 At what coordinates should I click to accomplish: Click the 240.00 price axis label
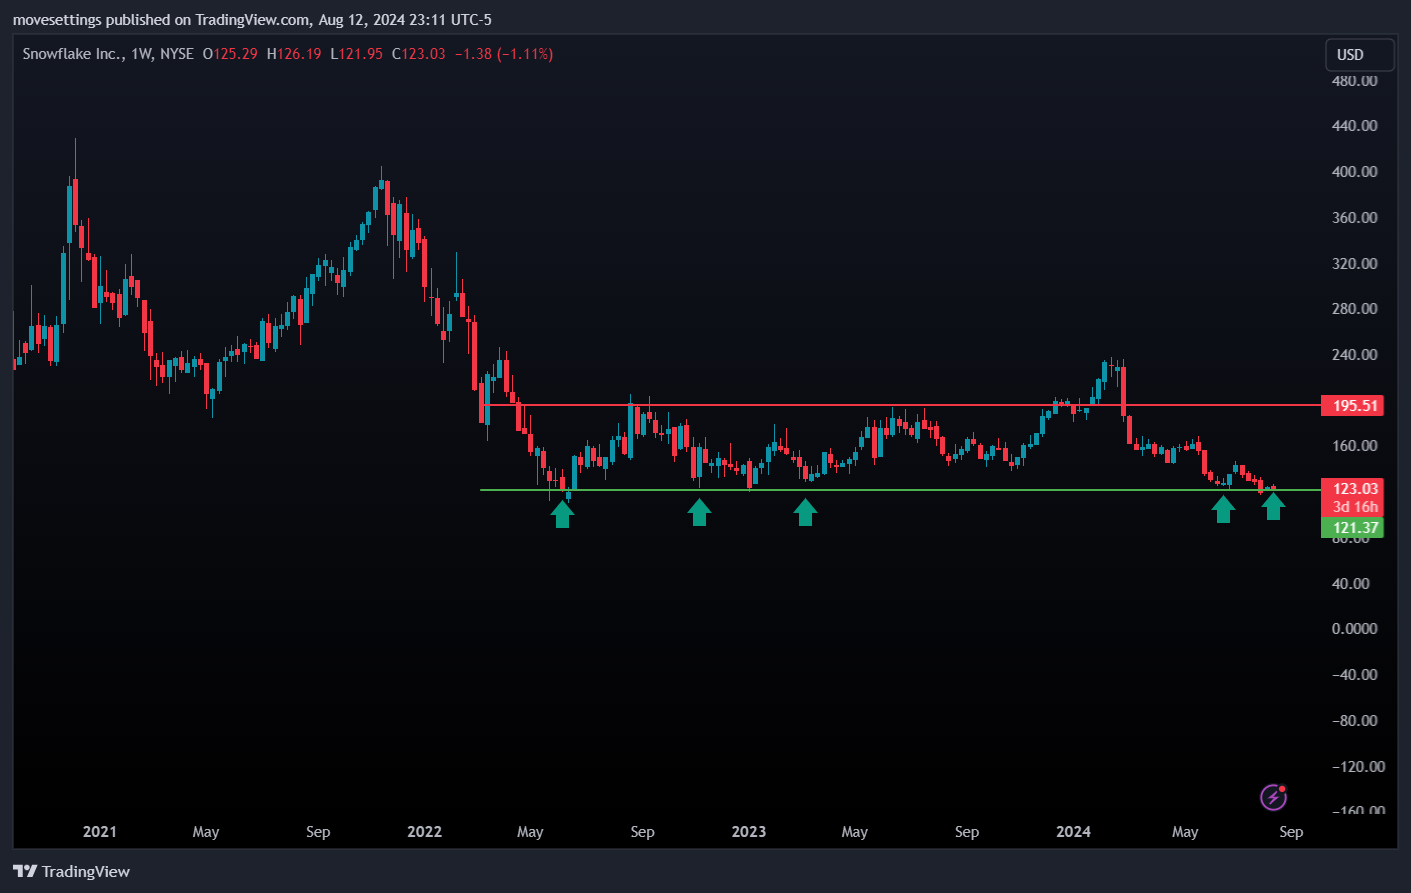[x=1354, y=355]
